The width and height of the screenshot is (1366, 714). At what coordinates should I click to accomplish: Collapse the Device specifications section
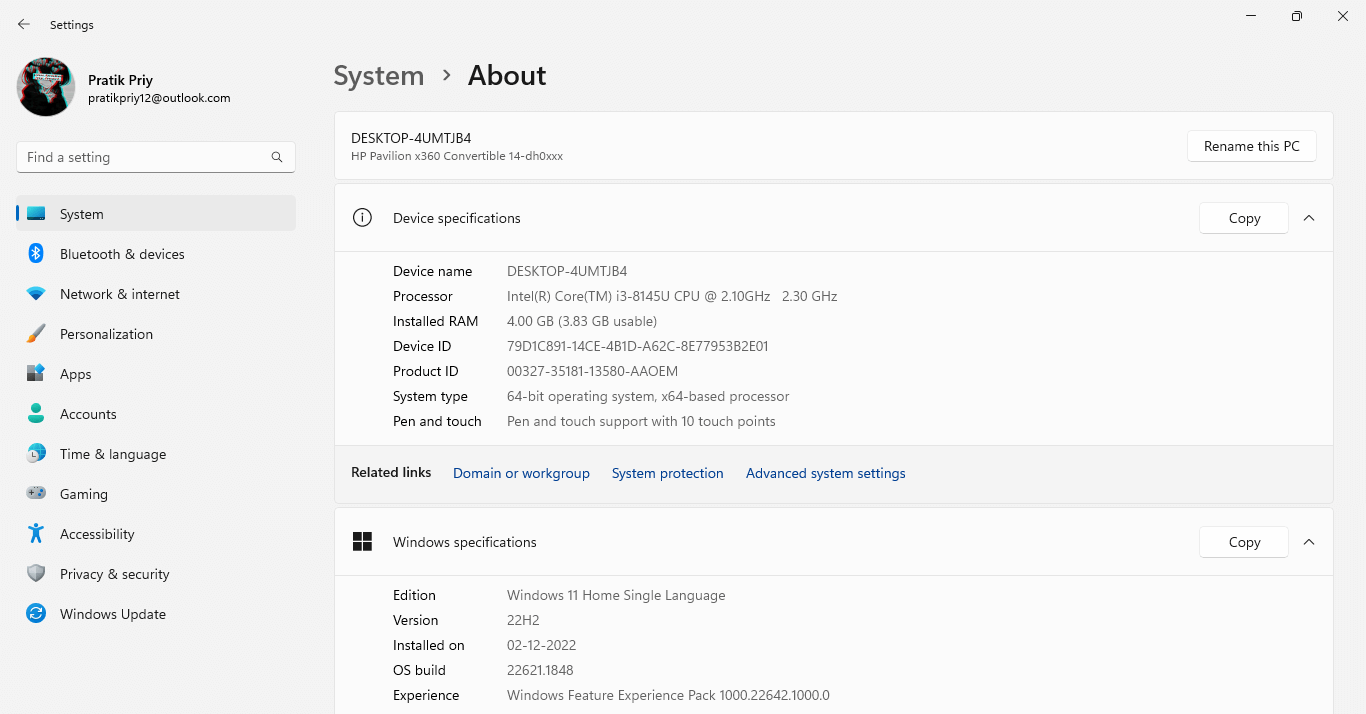(1309, 218)
